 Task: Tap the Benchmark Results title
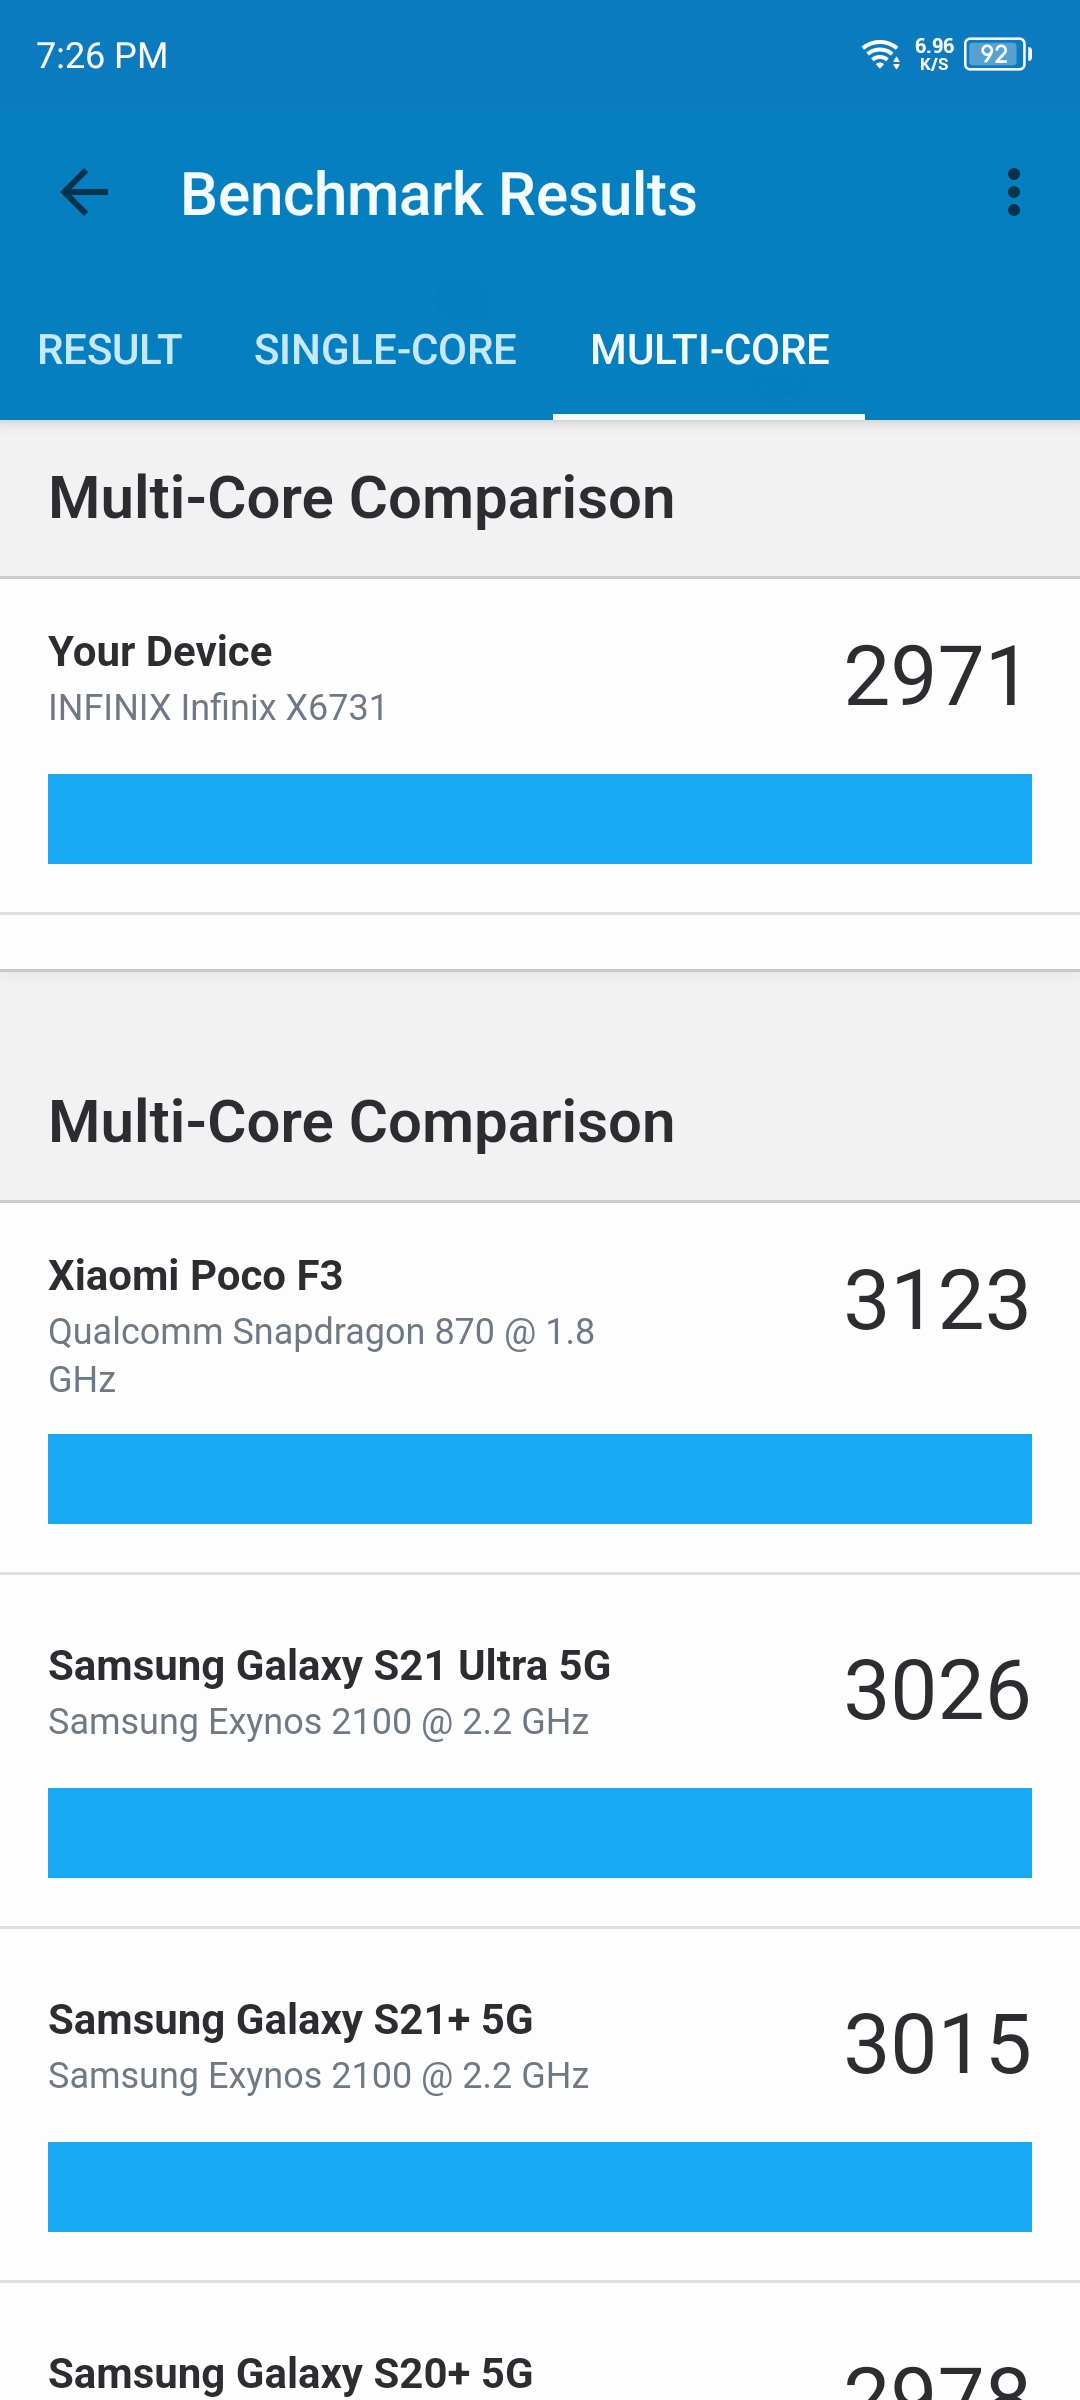tap(439, 194)
